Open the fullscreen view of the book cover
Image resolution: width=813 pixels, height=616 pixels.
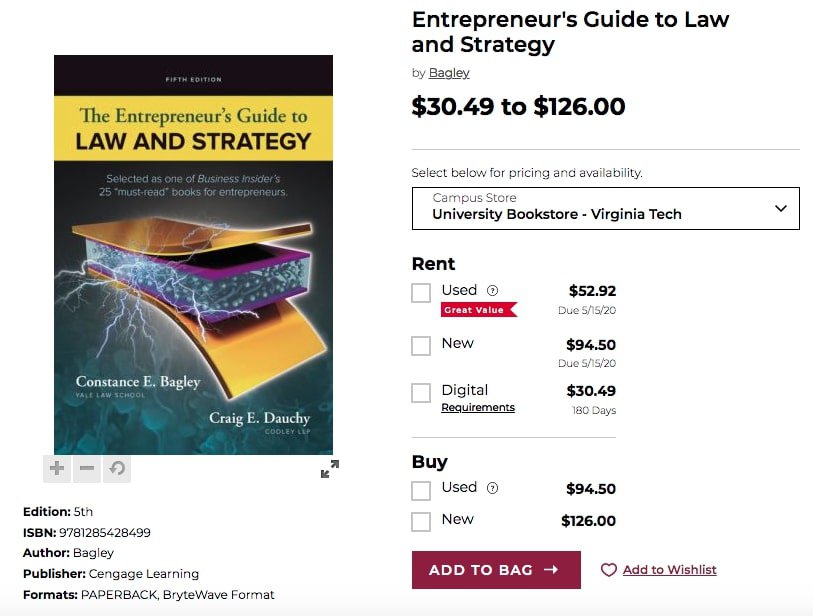(330, 468)
